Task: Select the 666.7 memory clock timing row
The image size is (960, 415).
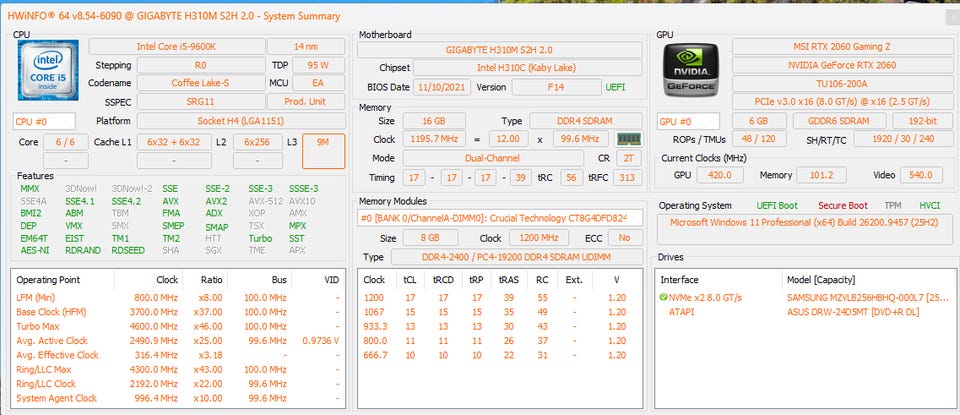Action: (500, 355)
